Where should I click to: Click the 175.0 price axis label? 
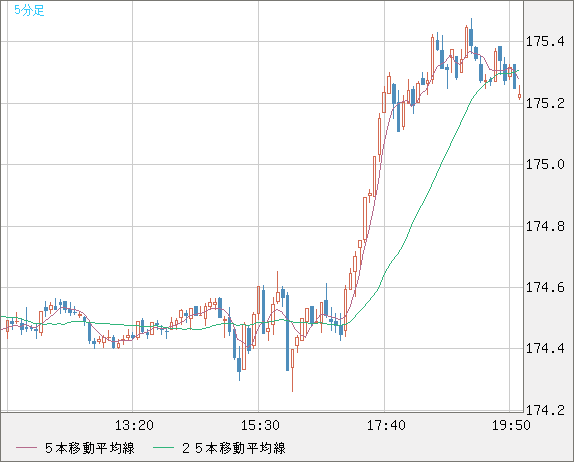[x=545, y=164]
